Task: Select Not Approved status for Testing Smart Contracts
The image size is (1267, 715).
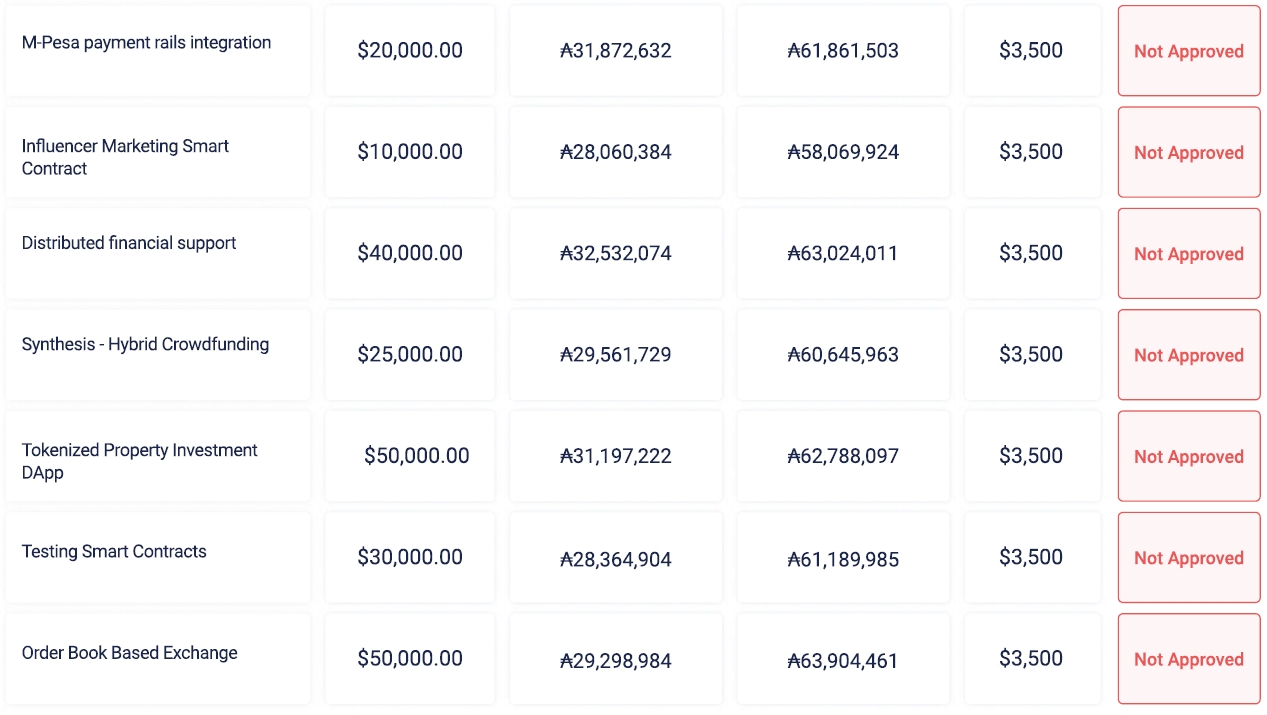Action: click(1188, 558)
